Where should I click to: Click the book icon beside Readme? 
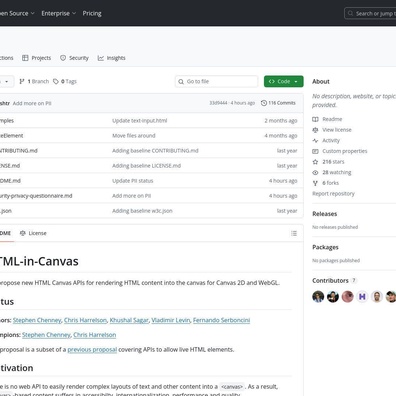click(x=315, y=119)
